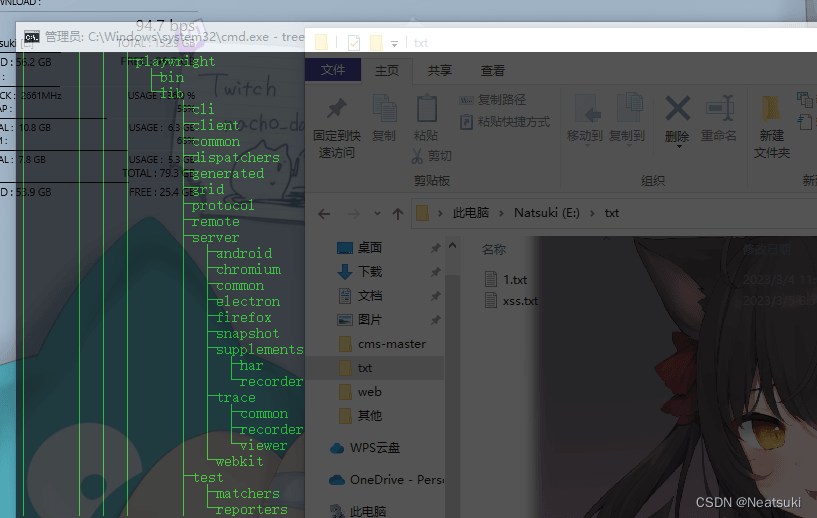Open the recent locations dropdown arrow

(377, 214)
